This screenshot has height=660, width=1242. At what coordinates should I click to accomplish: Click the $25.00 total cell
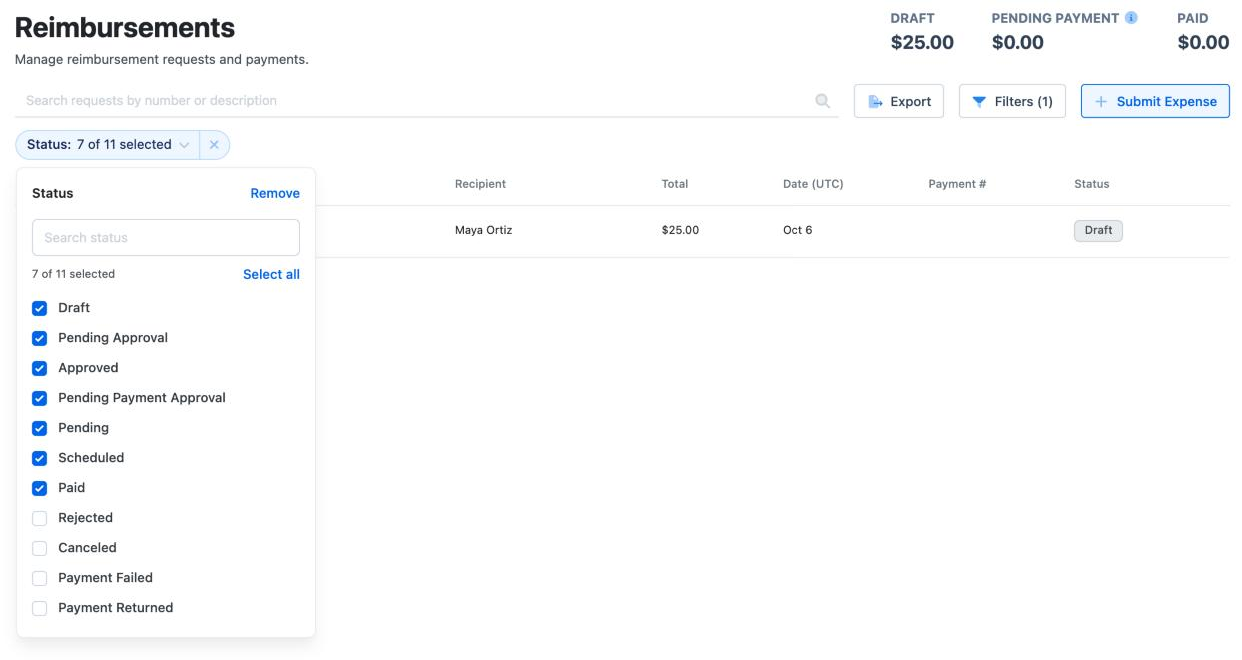click(x=680, y=230)
